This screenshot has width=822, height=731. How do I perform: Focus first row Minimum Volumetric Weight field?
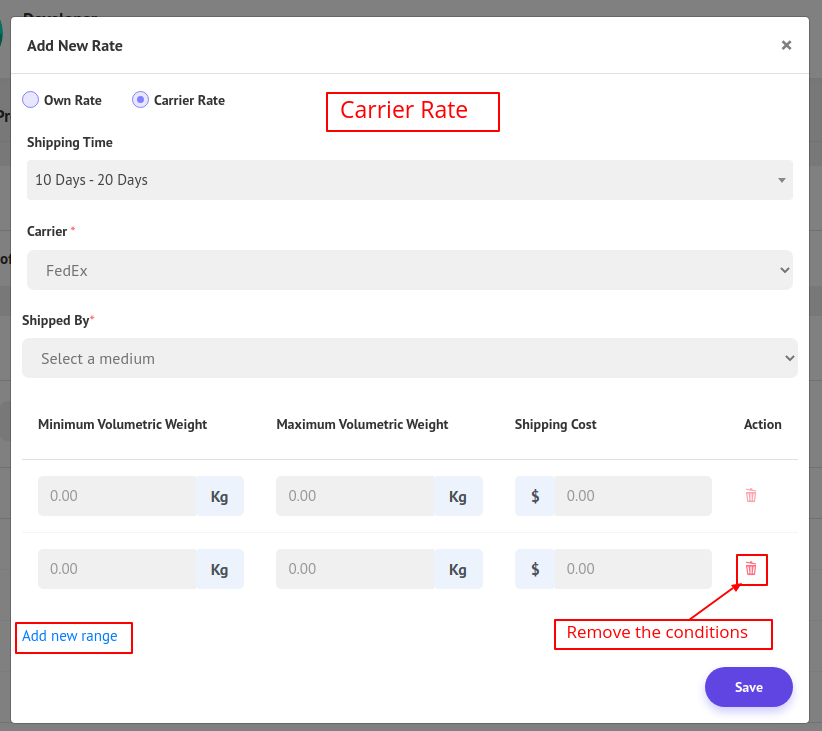tap(117, 496)
